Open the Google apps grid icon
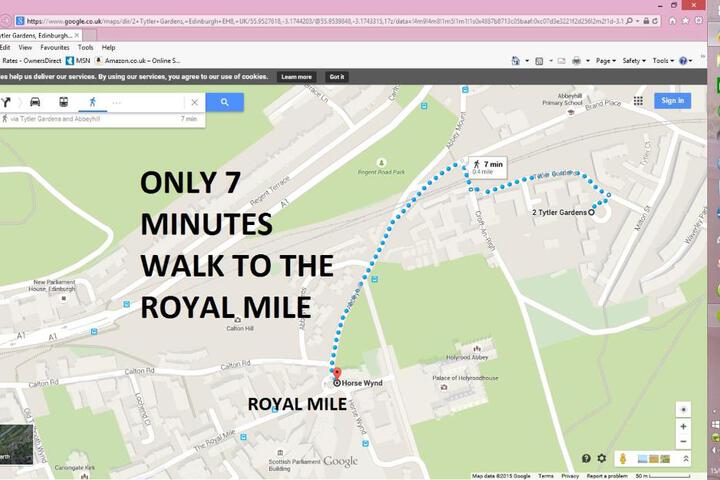This screenshot has height=480, width=720. click(x=638, y=101)
